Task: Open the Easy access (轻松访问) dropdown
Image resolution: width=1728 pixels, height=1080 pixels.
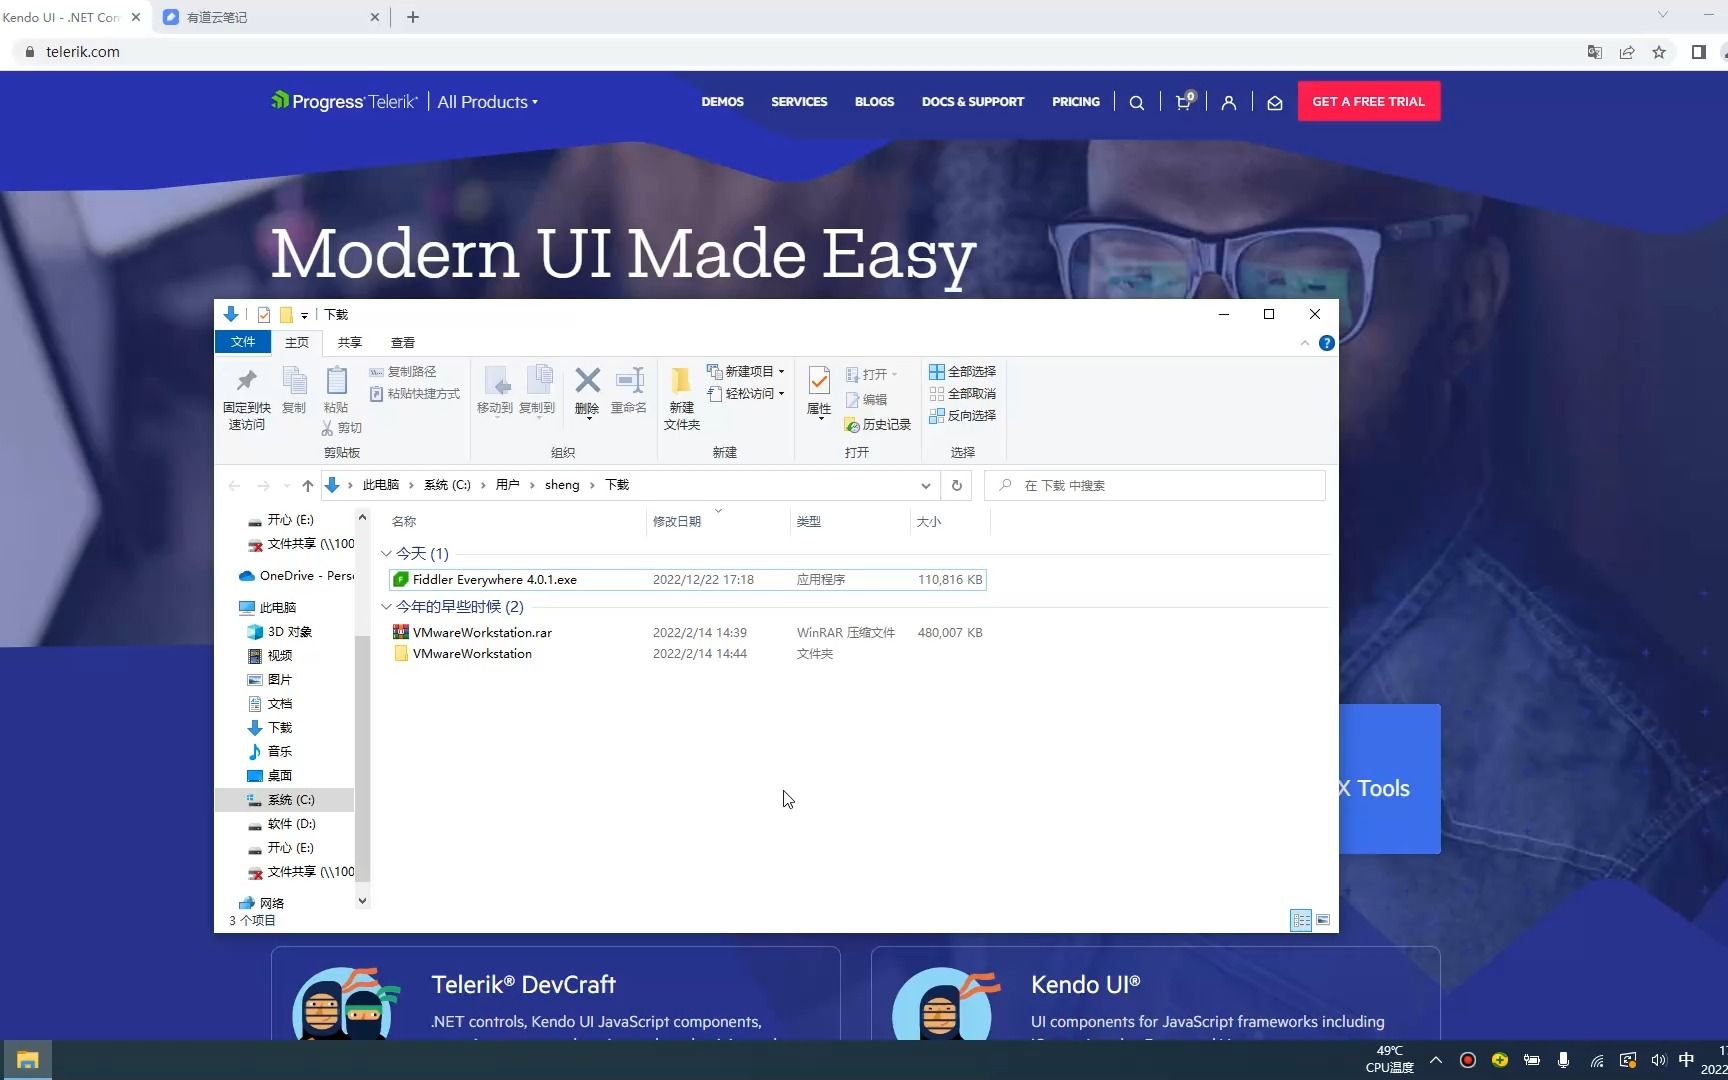Action: (746, 394)
